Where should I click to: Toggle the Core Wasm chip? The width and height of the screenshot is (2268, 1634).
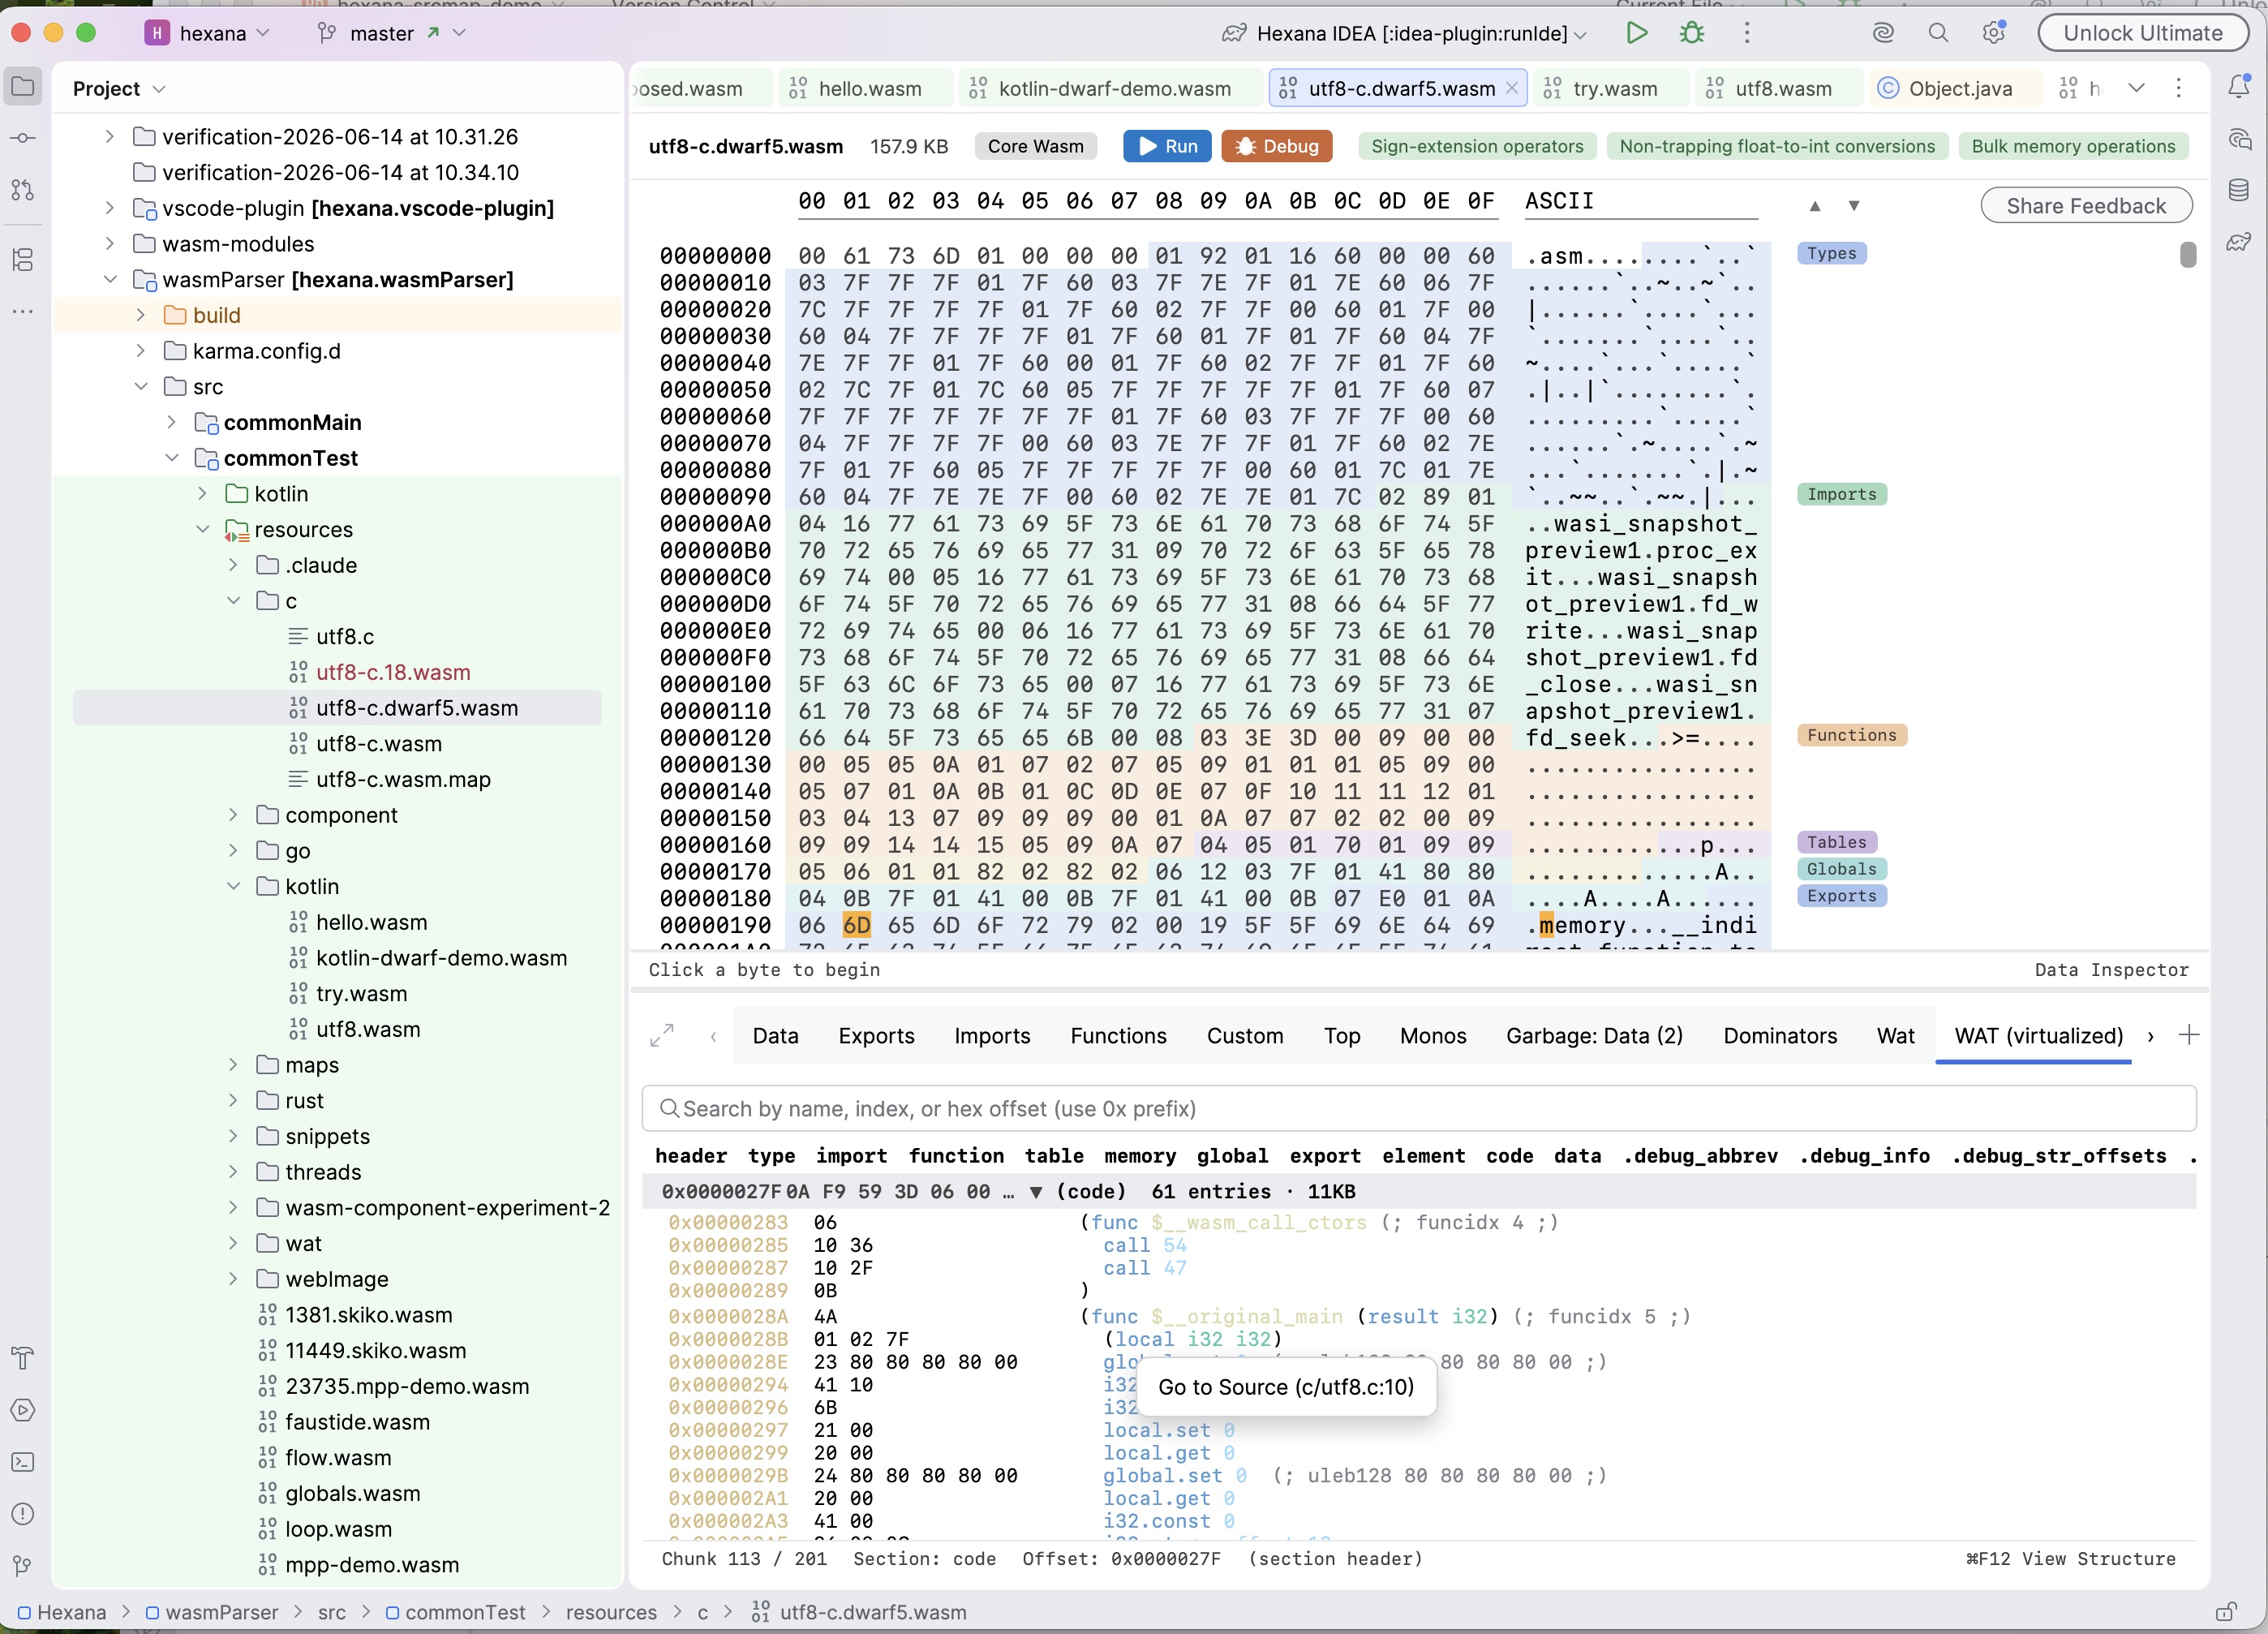tap(1036, 146)
